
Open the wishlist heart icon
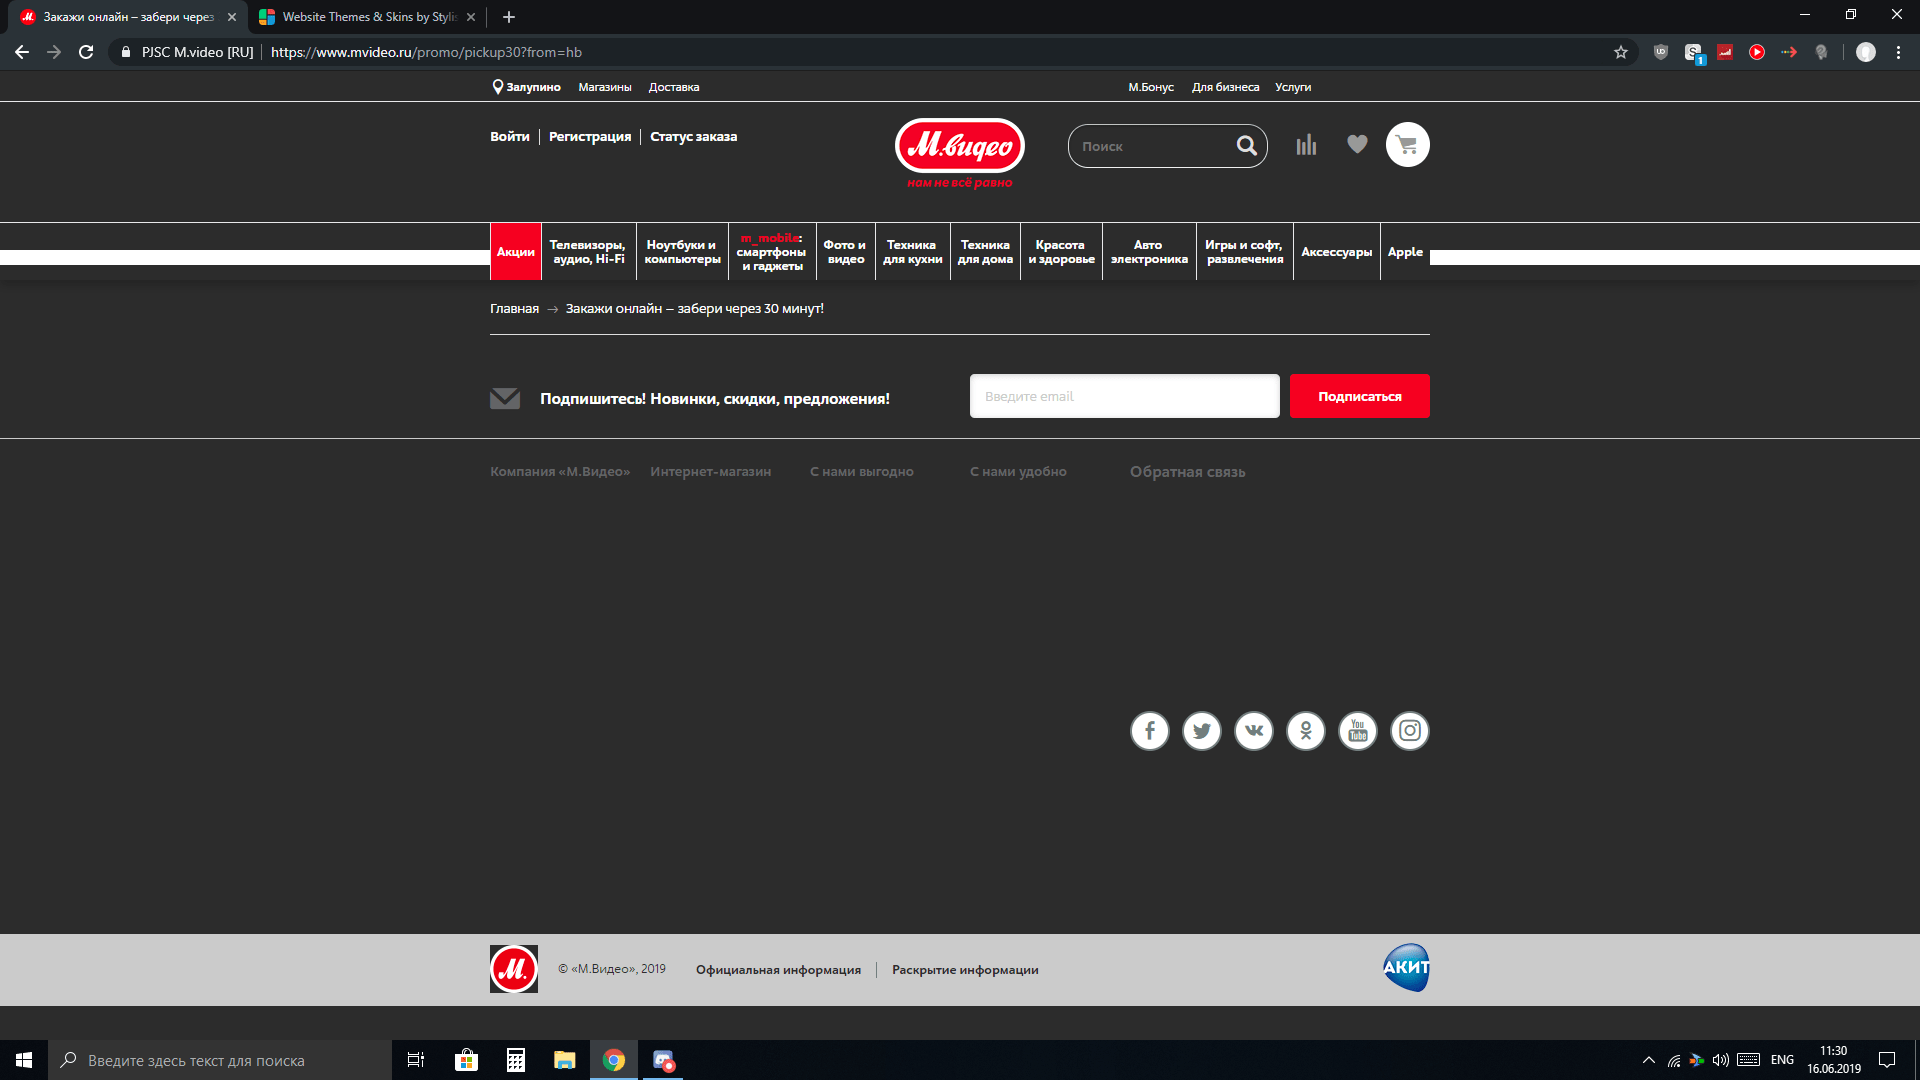[1357, 145]
